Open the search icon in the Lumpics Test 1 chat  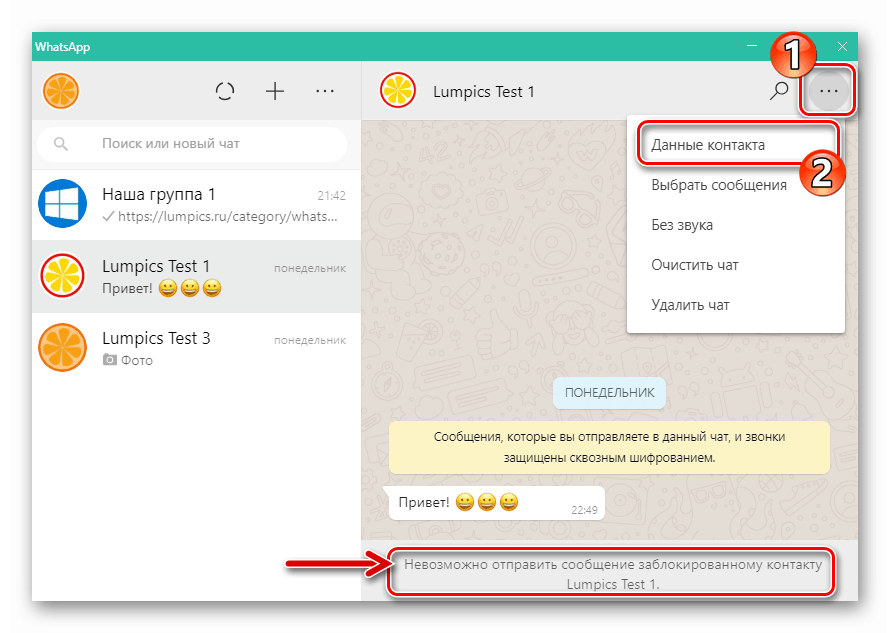778,90
